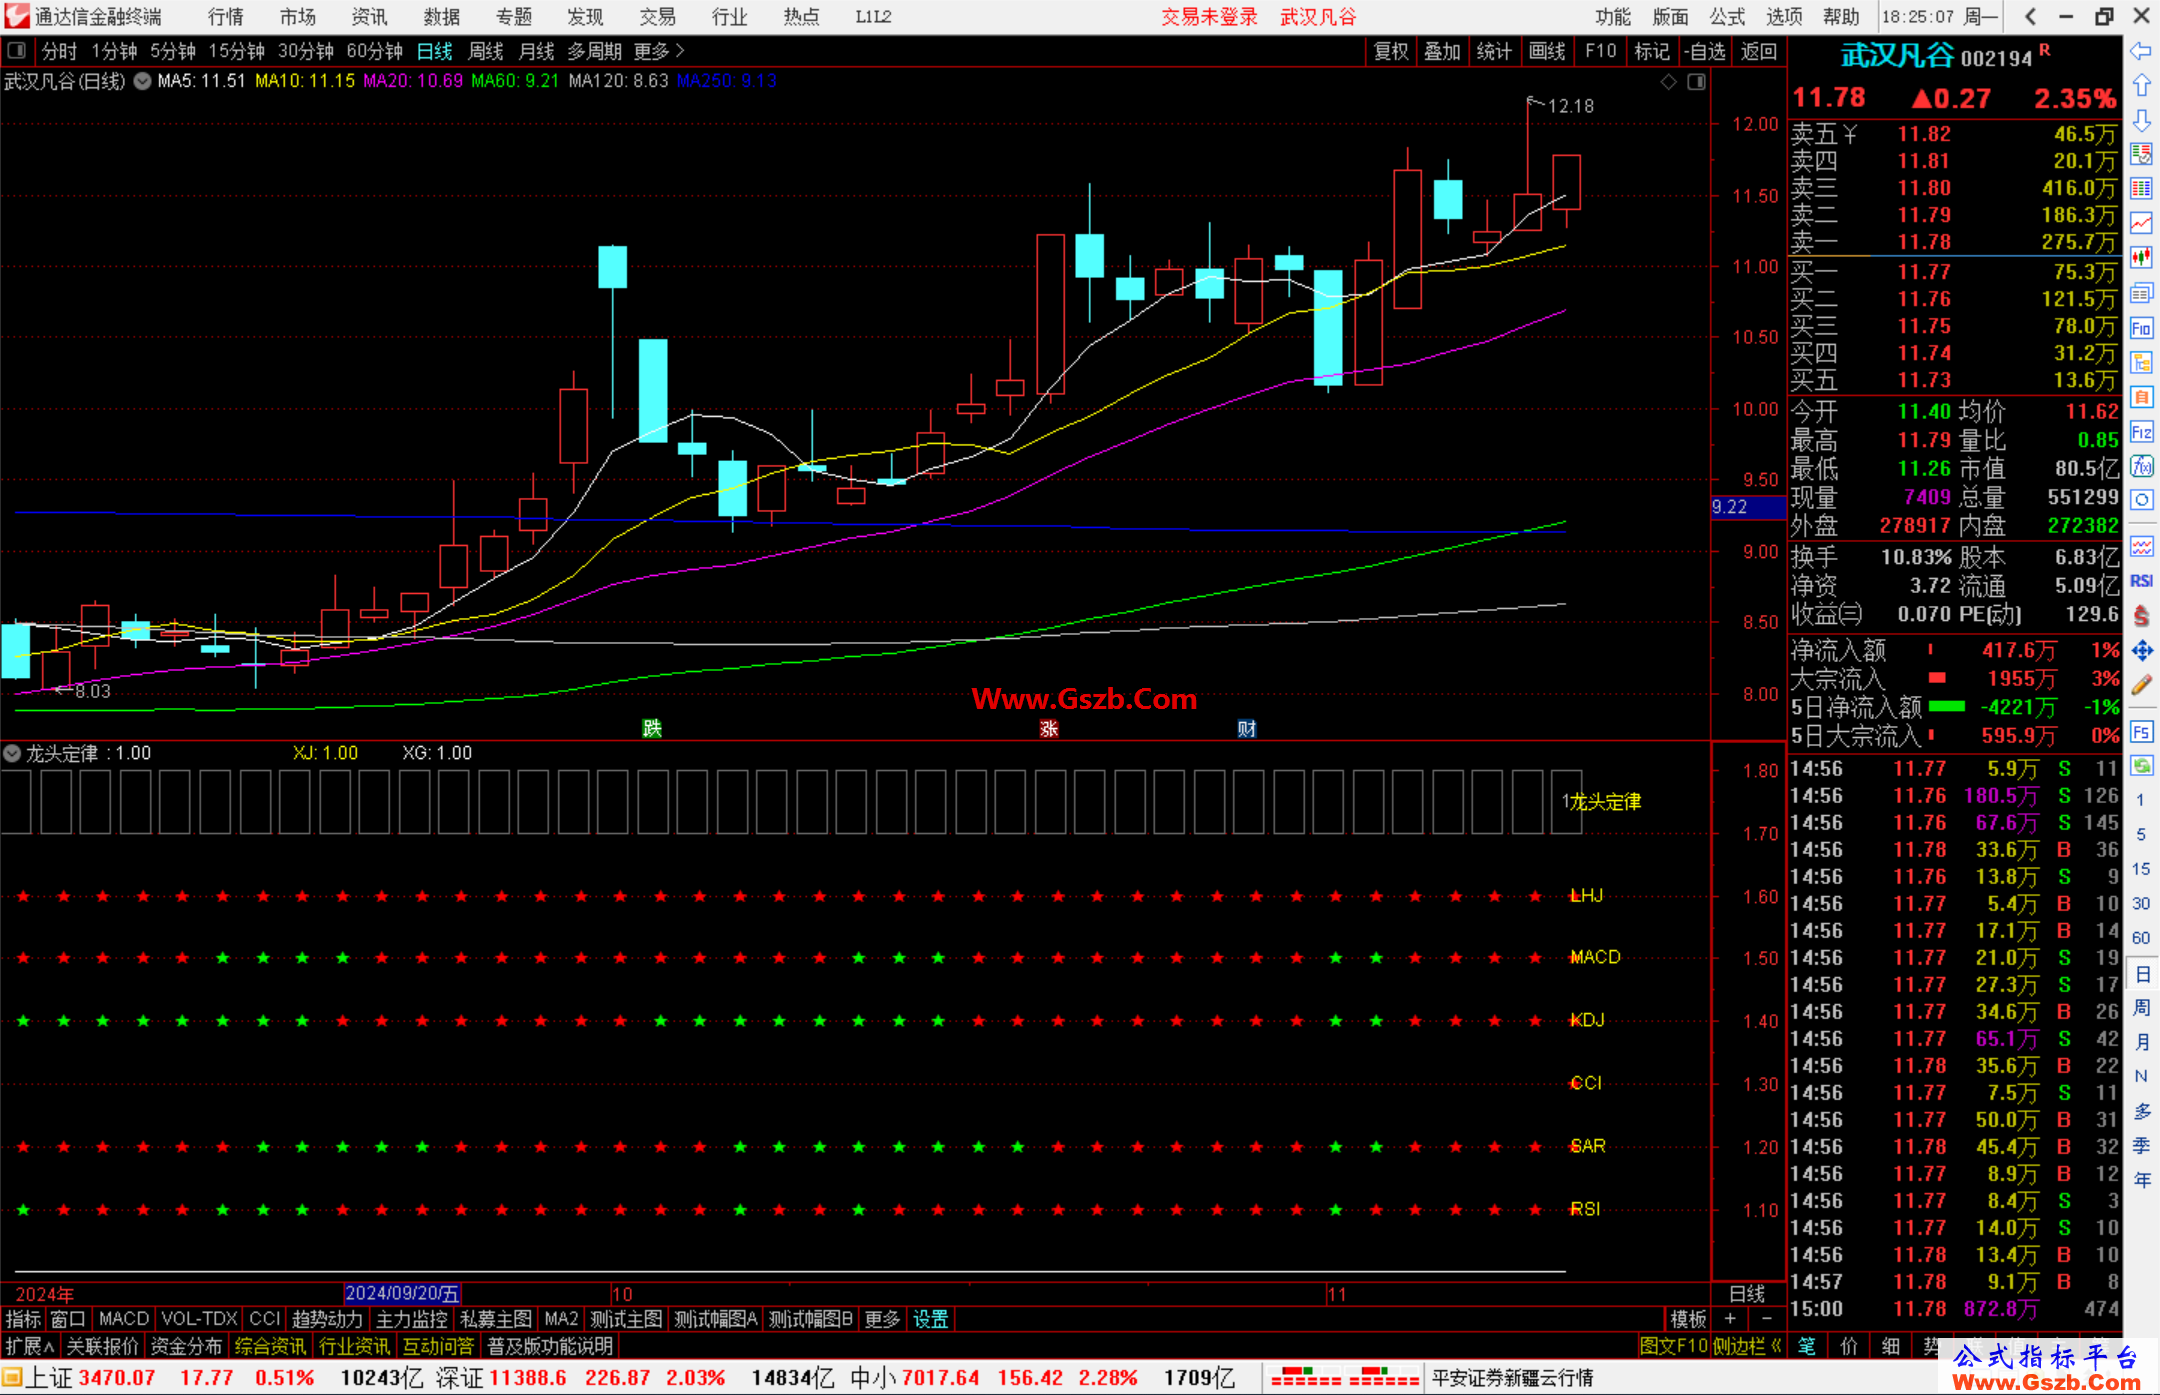Click the RSI indicator sidebar icon
The width and height of the screenshot is (2160, 1395).
tap(2141, 581)
